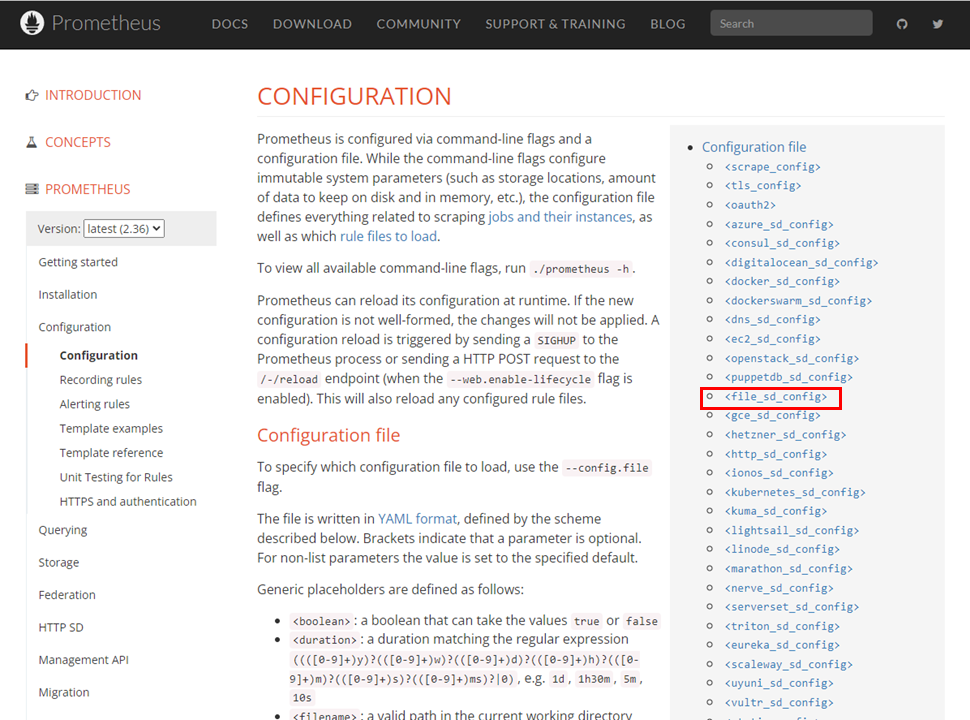Jump to <openstack_sd_config> section

pyautogui.click(x=792, y=358)
